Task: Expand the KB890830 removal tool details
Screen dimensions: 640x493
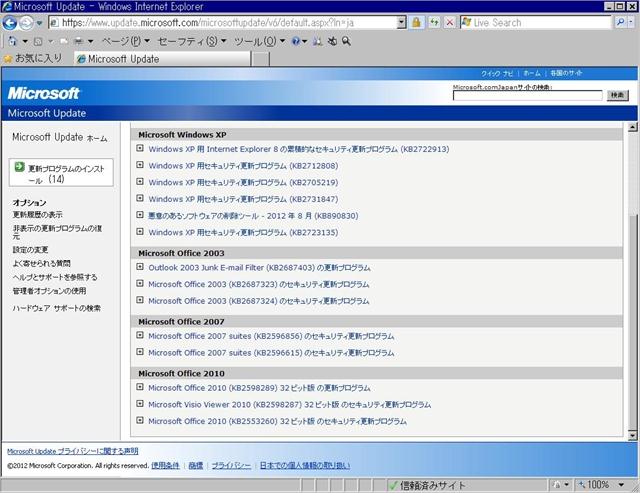Action: (140, 215)
